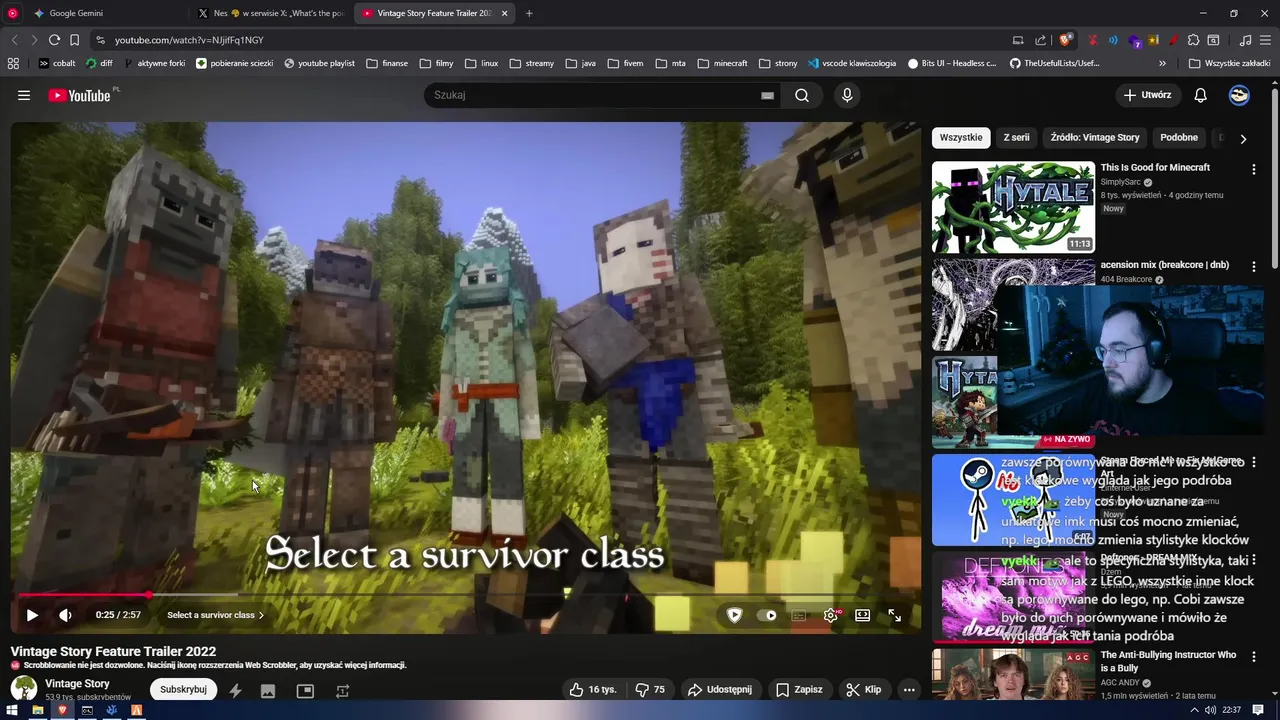Open 'The Anti-Bullying Instructor' video title

[x=1168, y=661]
